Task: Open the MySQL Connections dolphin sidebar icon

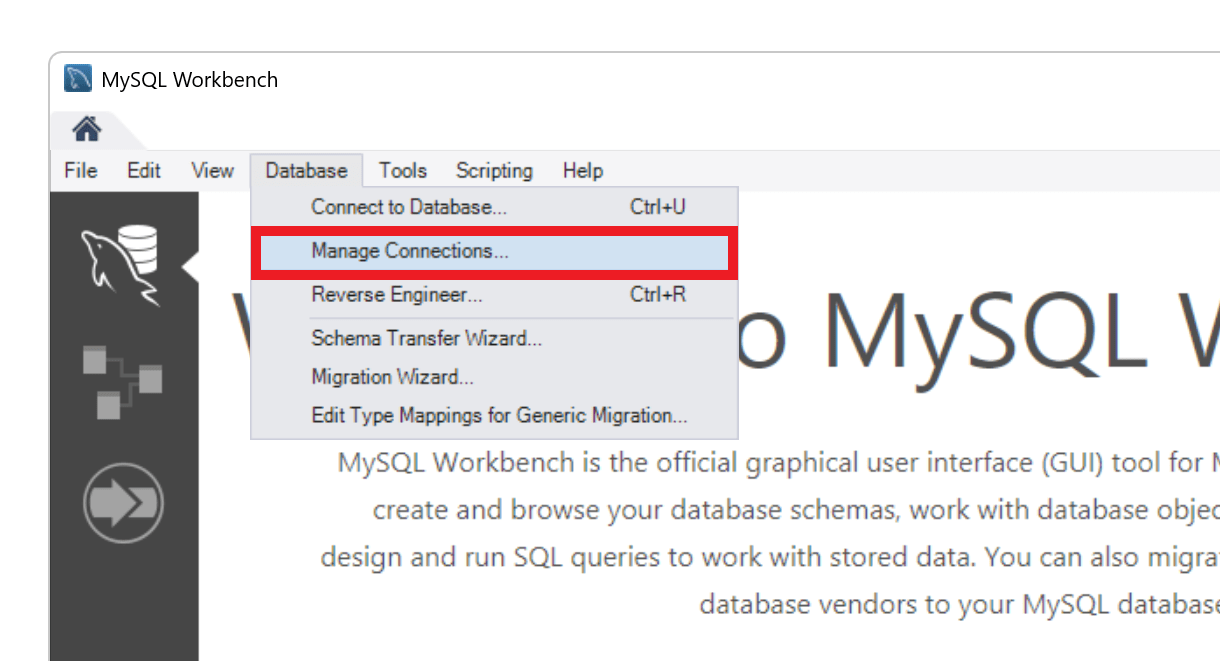Action: tap(121, 265)
